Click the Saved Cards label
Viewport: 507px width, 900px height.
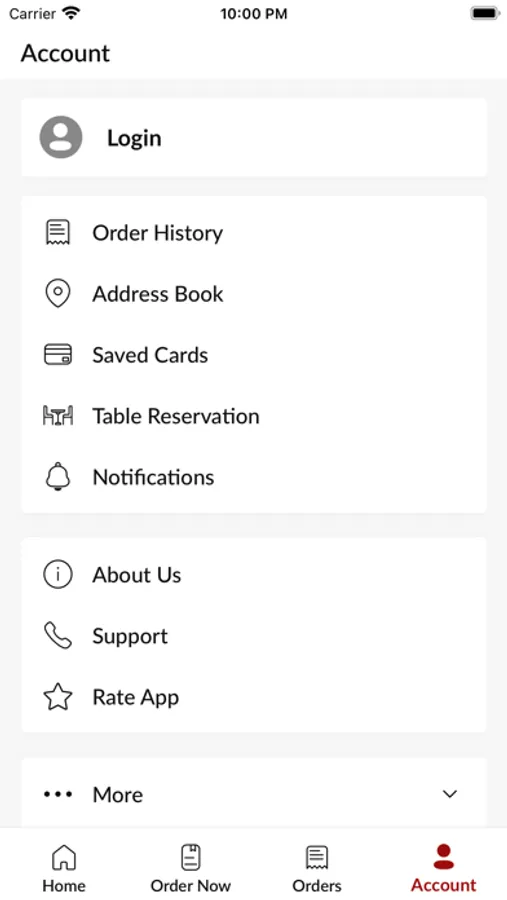tap(150, 355)
